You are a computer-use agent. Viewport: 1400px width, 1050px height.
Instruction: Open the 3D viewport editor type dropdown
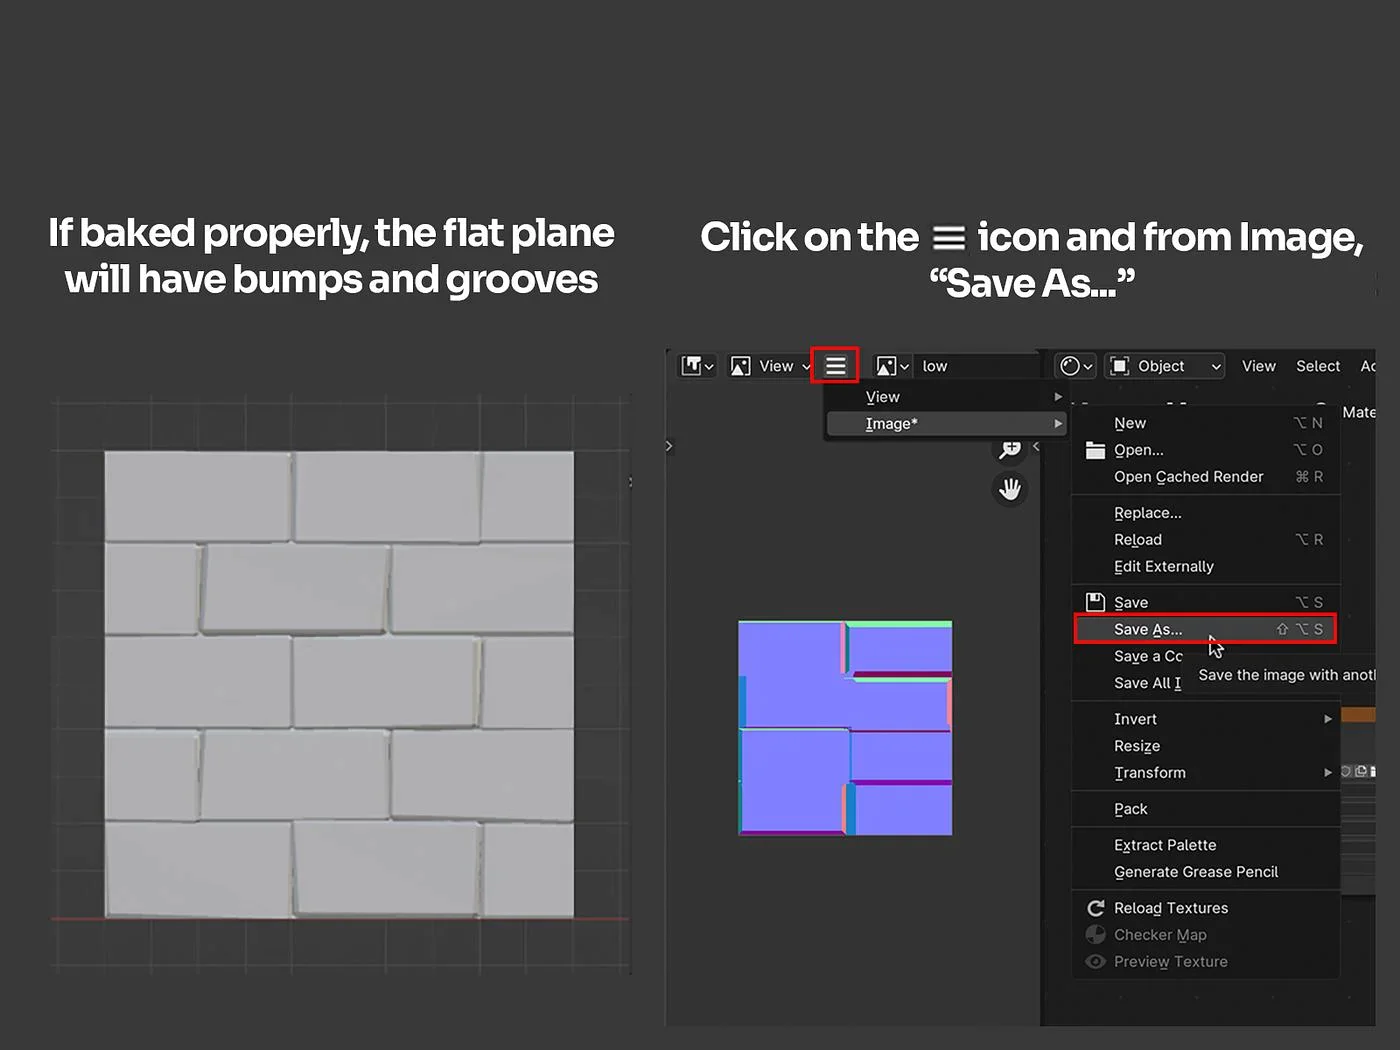pos(1076,366)
